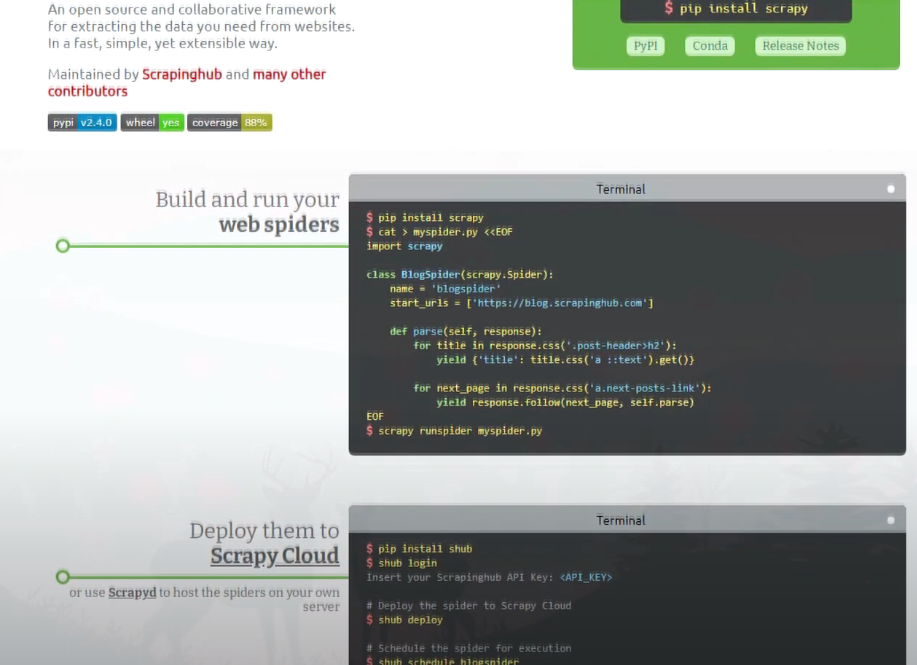This screenshot has height=665, width=917.
Task: Click the <API_KEY> placeholder text
Action: pyautogui.click(x=585, y=577)
